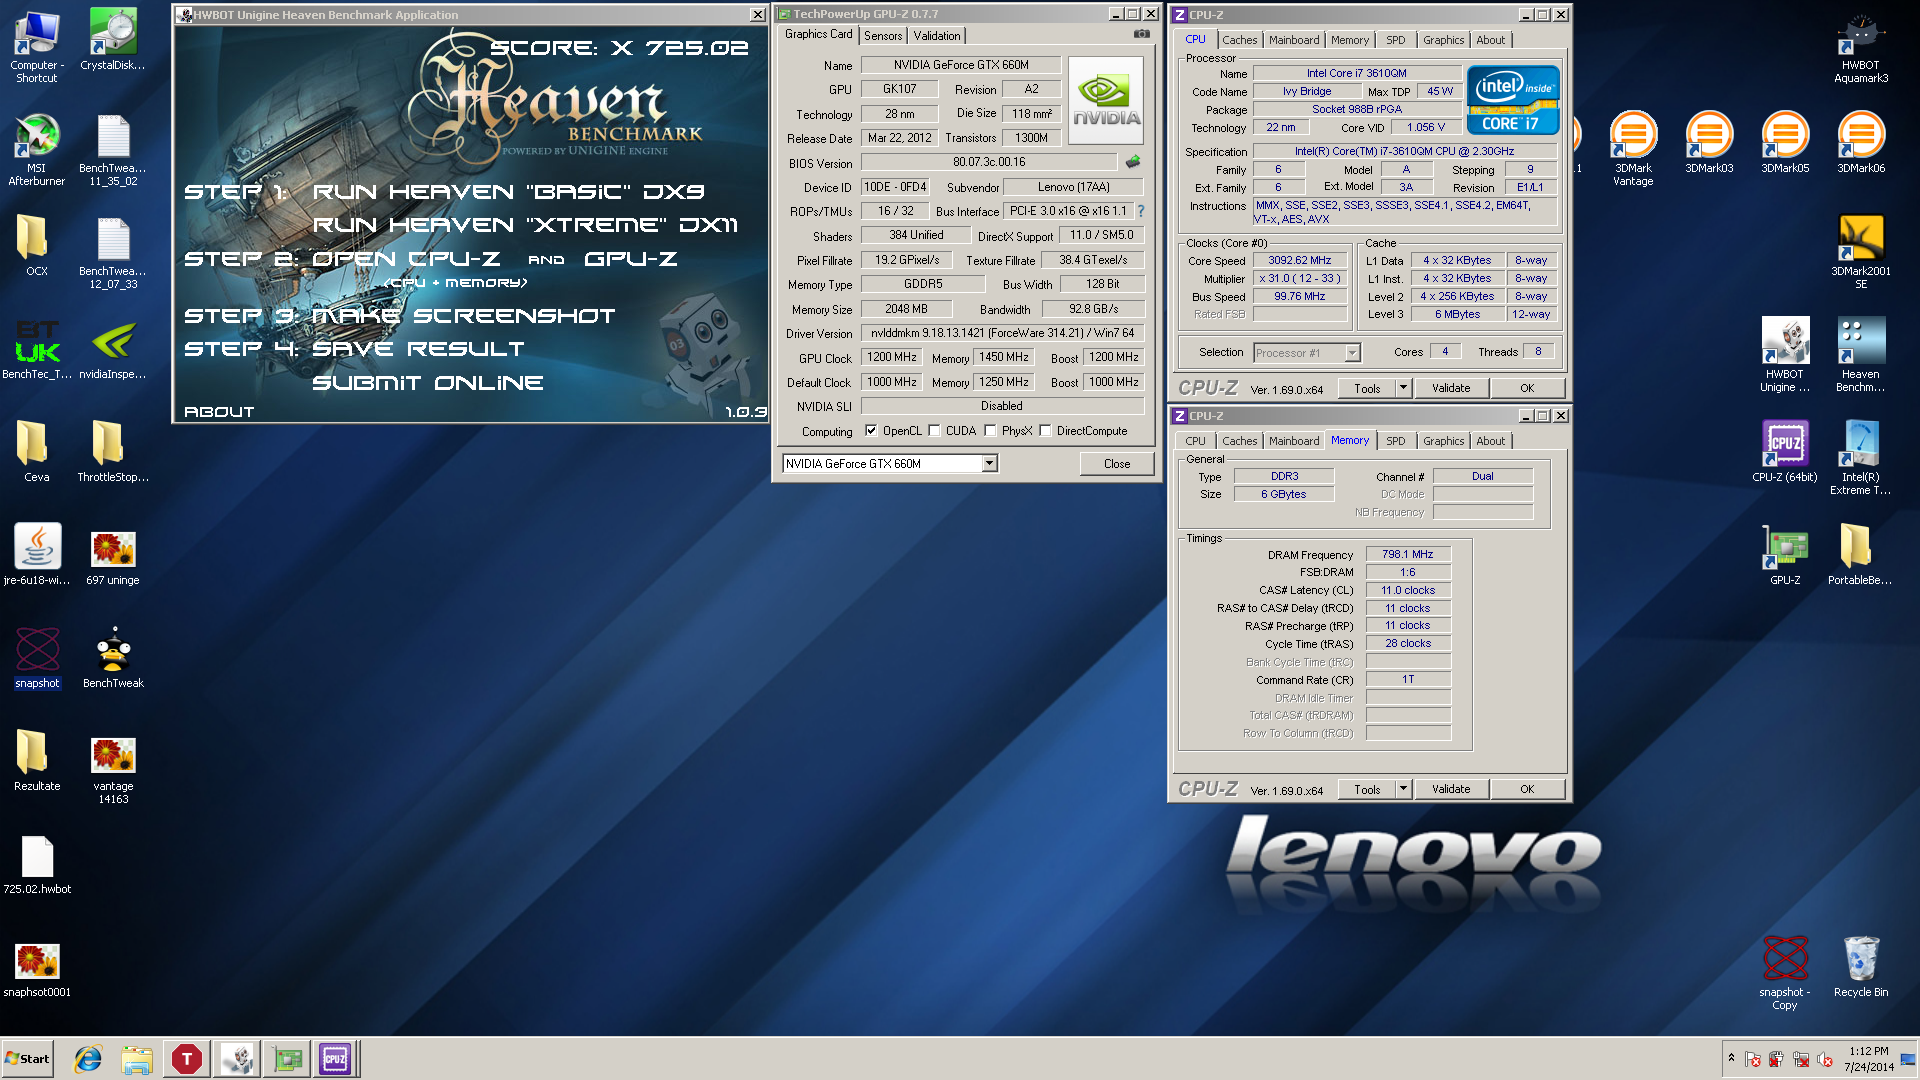
Task: Switch to Validation tab in GPU-Z
Action: click(x=937, y=36)
